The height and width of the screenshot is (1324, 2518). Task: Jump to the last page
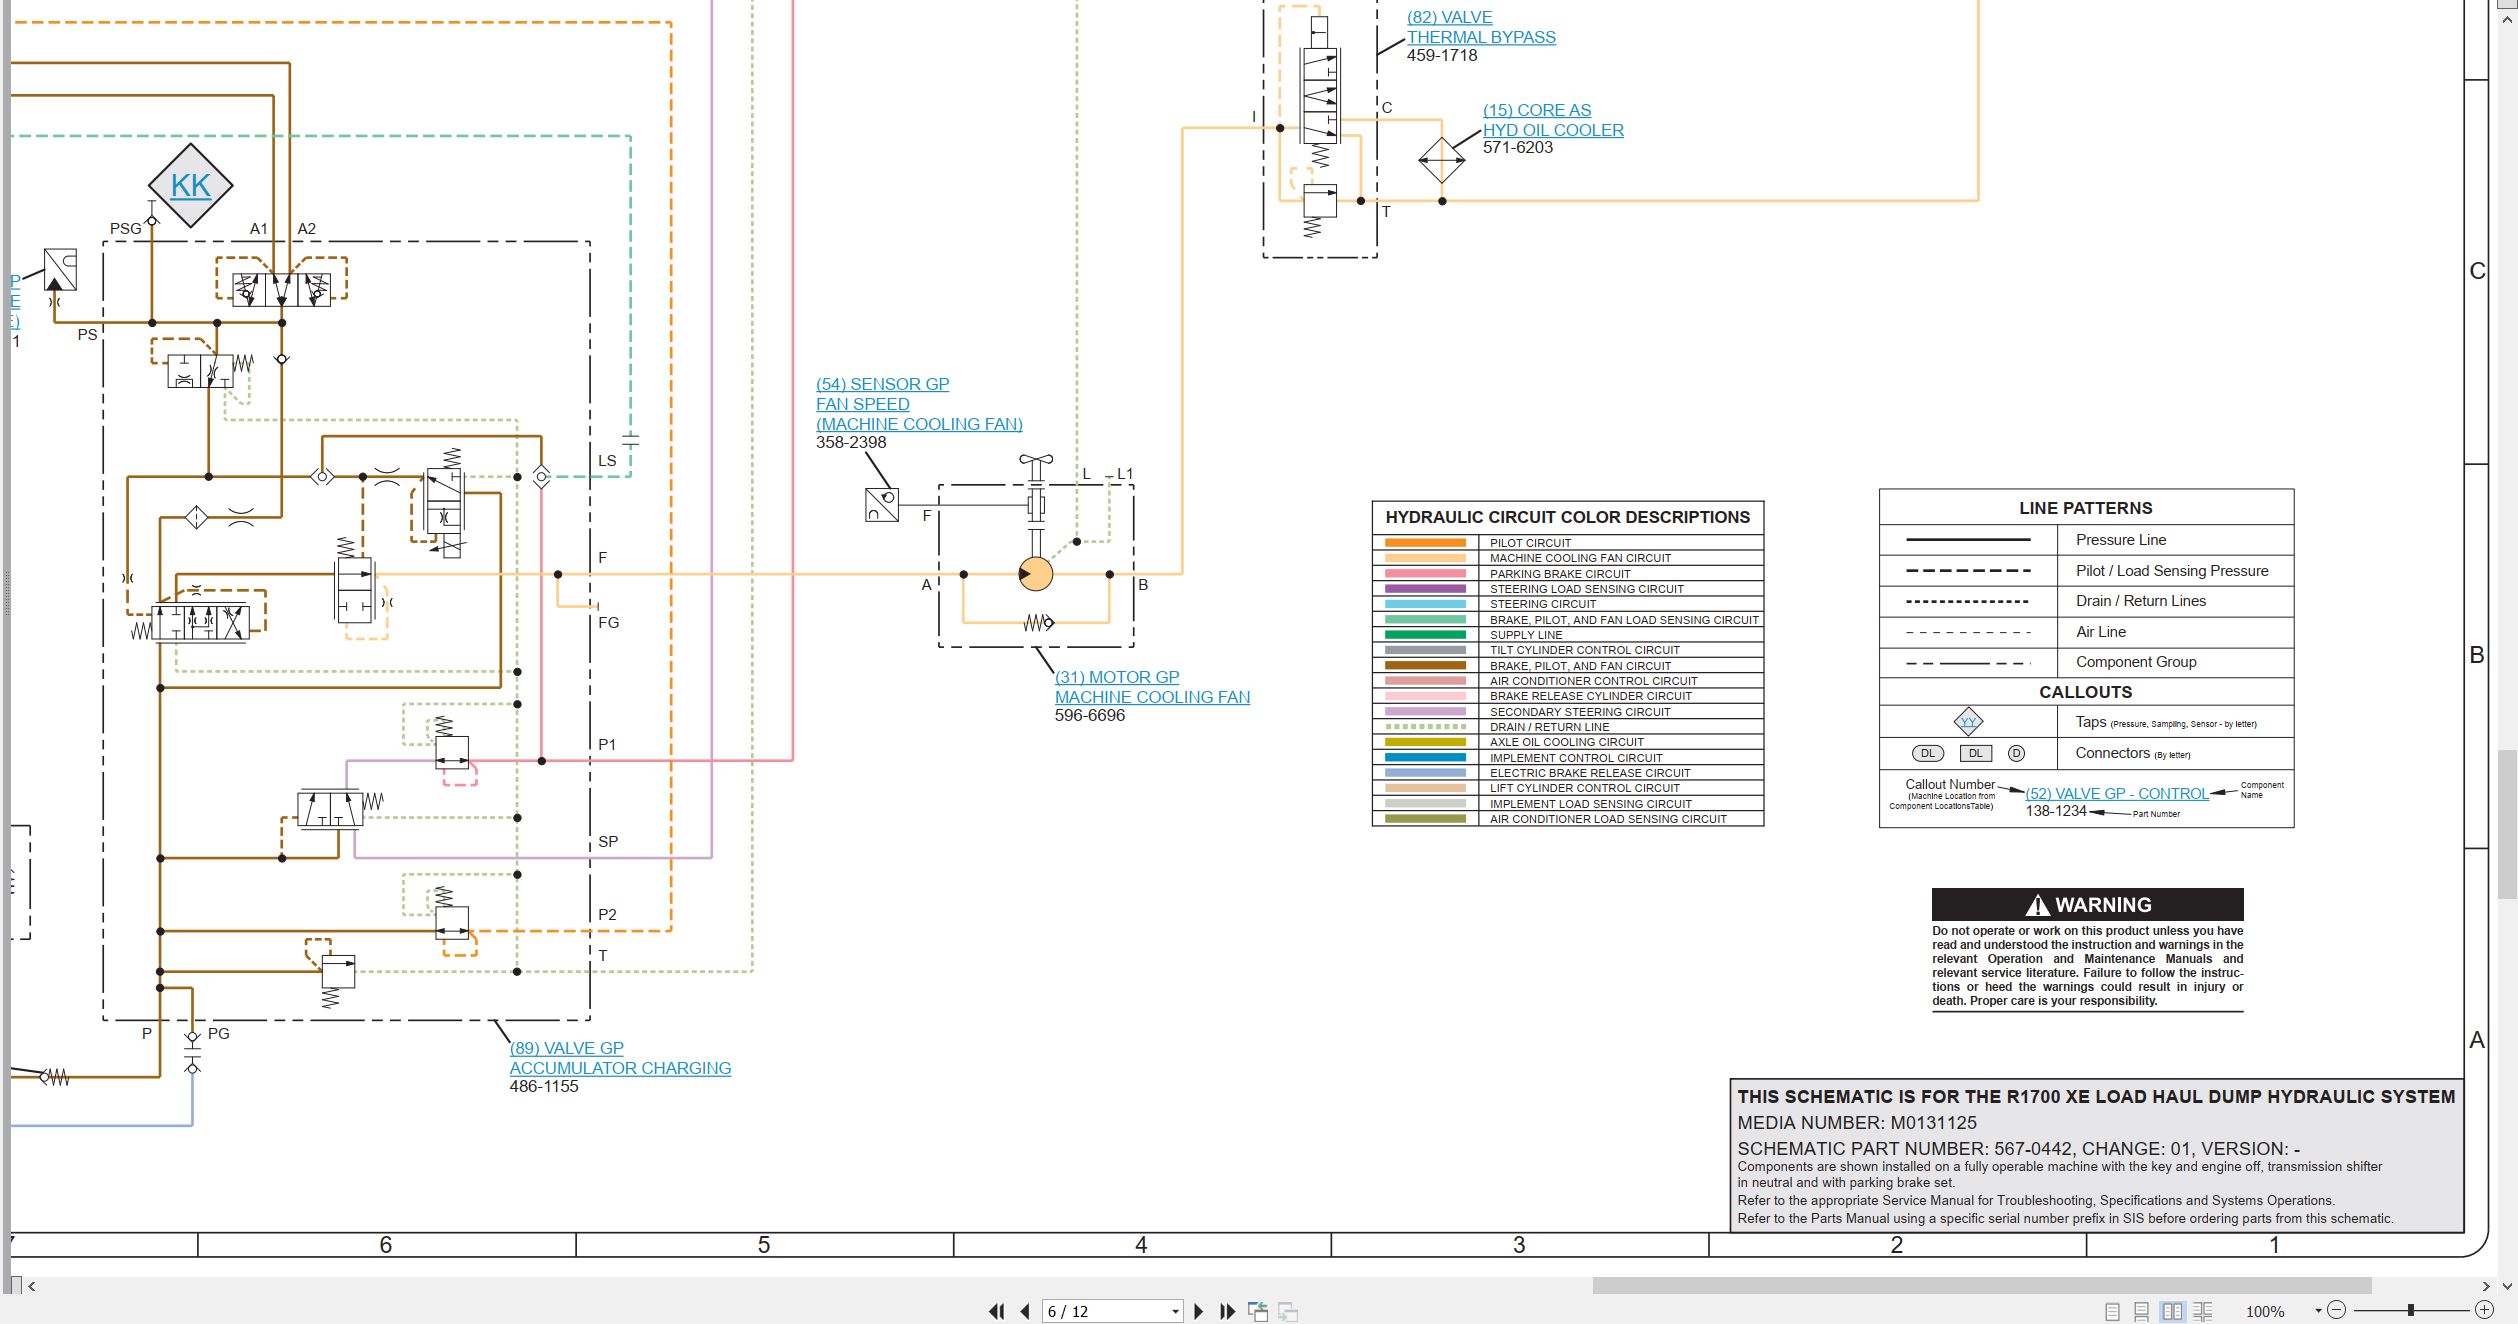tap(1227, 1311)
